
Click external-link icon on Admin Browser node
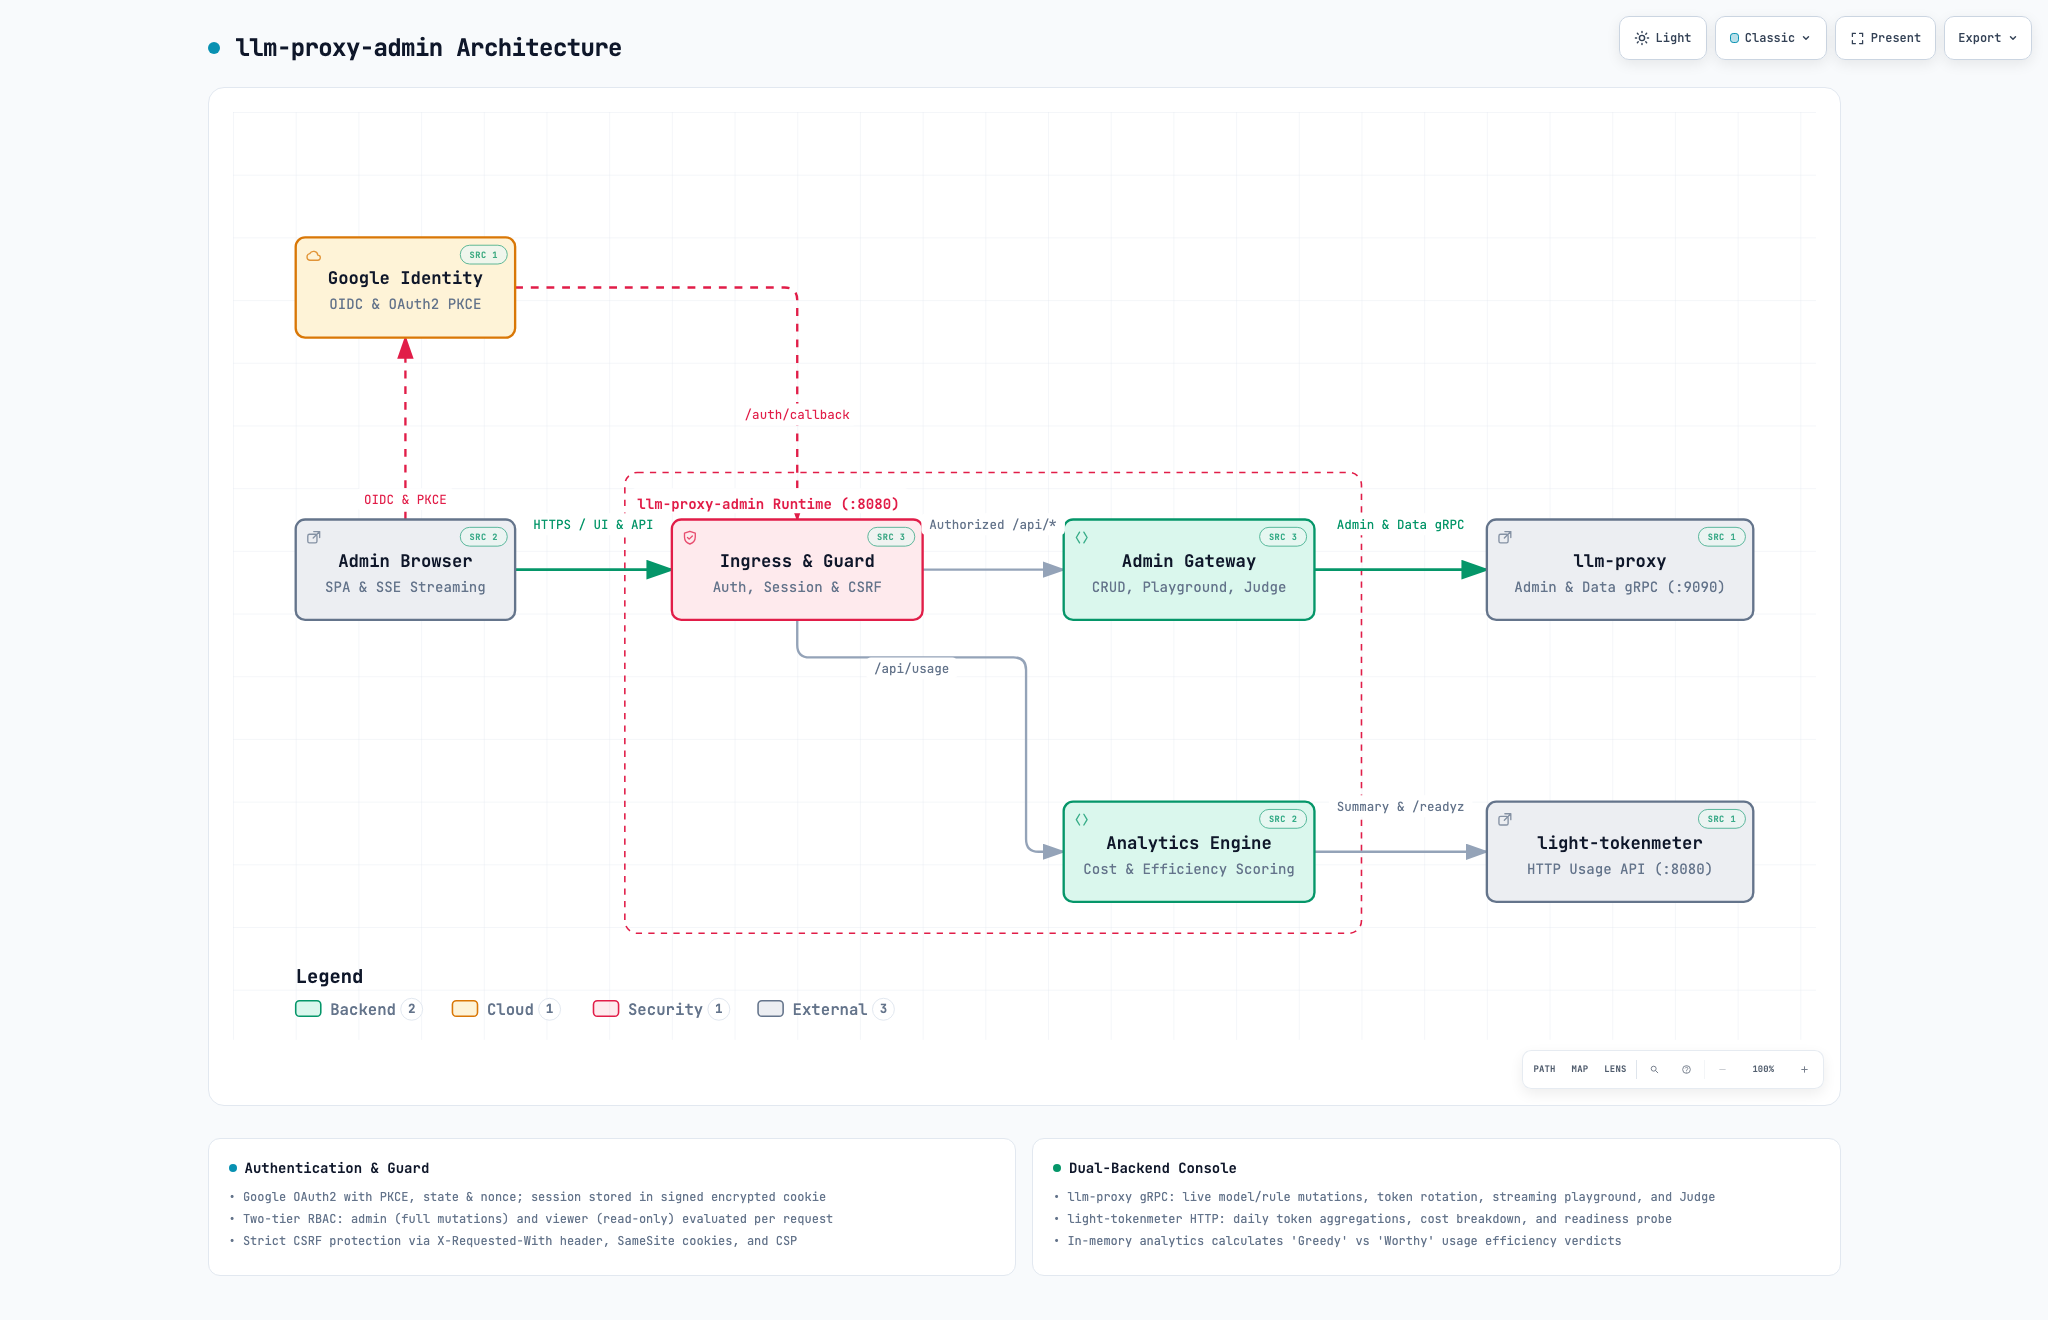314,537
